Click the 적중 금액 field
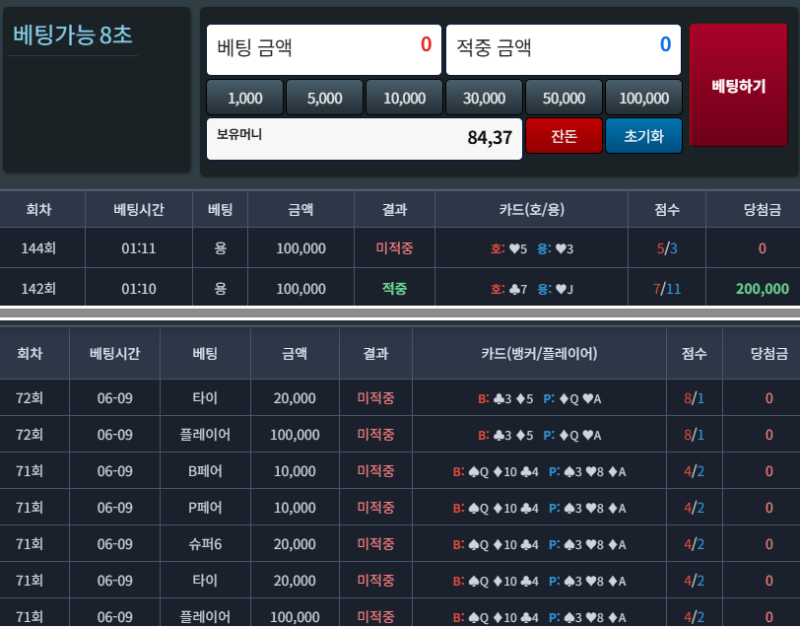Viewport: 800px width, 627px height. tap(563, 49)
